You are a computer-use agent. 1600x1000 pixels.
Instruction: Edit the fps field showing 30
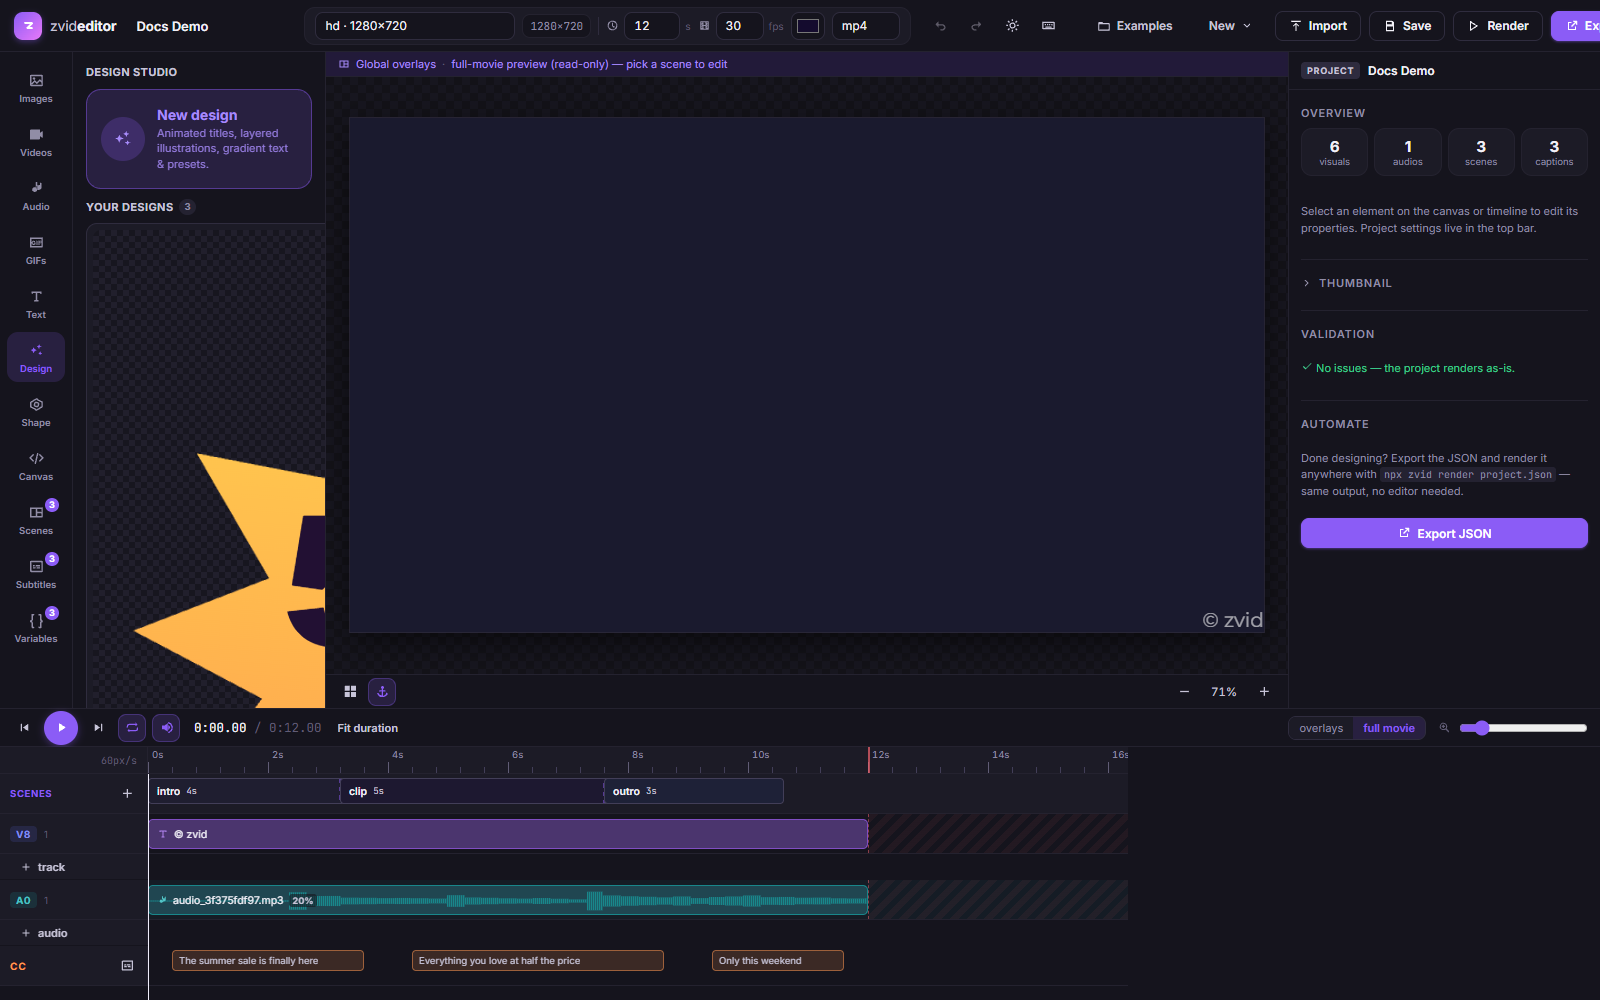coord(740,26)
